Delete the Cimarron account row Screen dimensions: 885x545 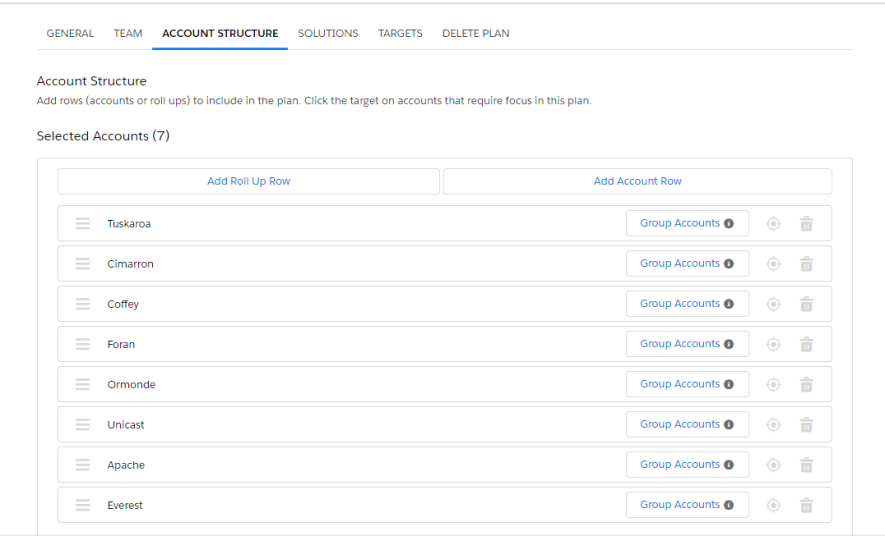pos(807,263)
